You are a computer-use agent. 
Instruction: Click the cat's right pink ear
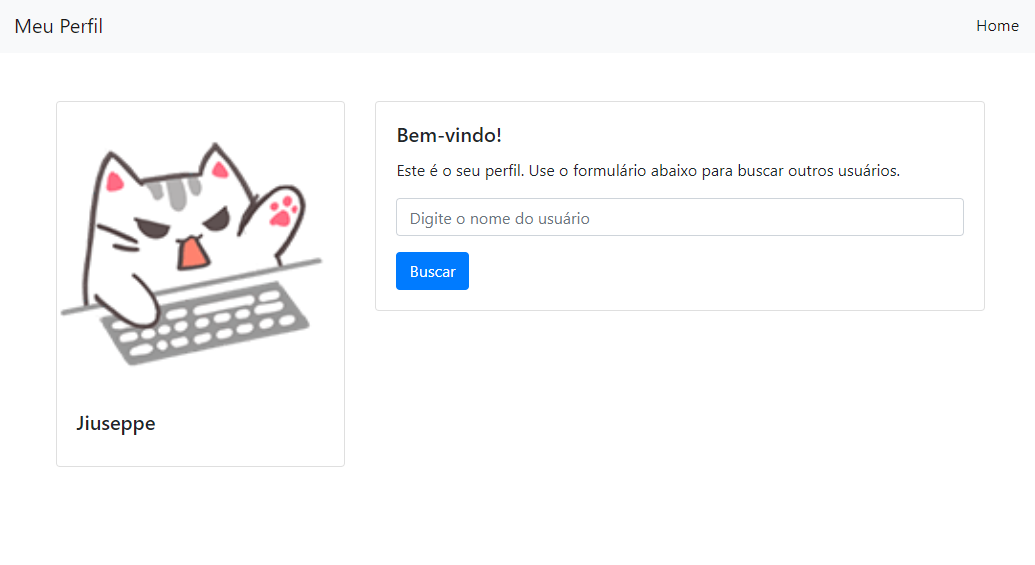click(x=220, y=170)
